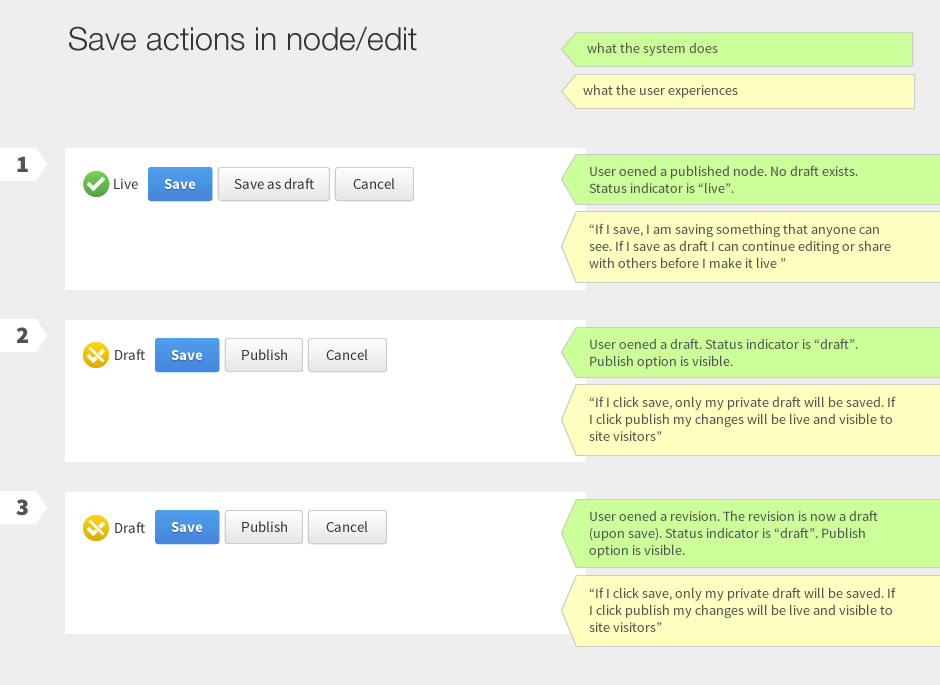The height and width of the screenshot is (685, 940).
Task: Click the Save as draft button
Action: click(x=273, y=184)
